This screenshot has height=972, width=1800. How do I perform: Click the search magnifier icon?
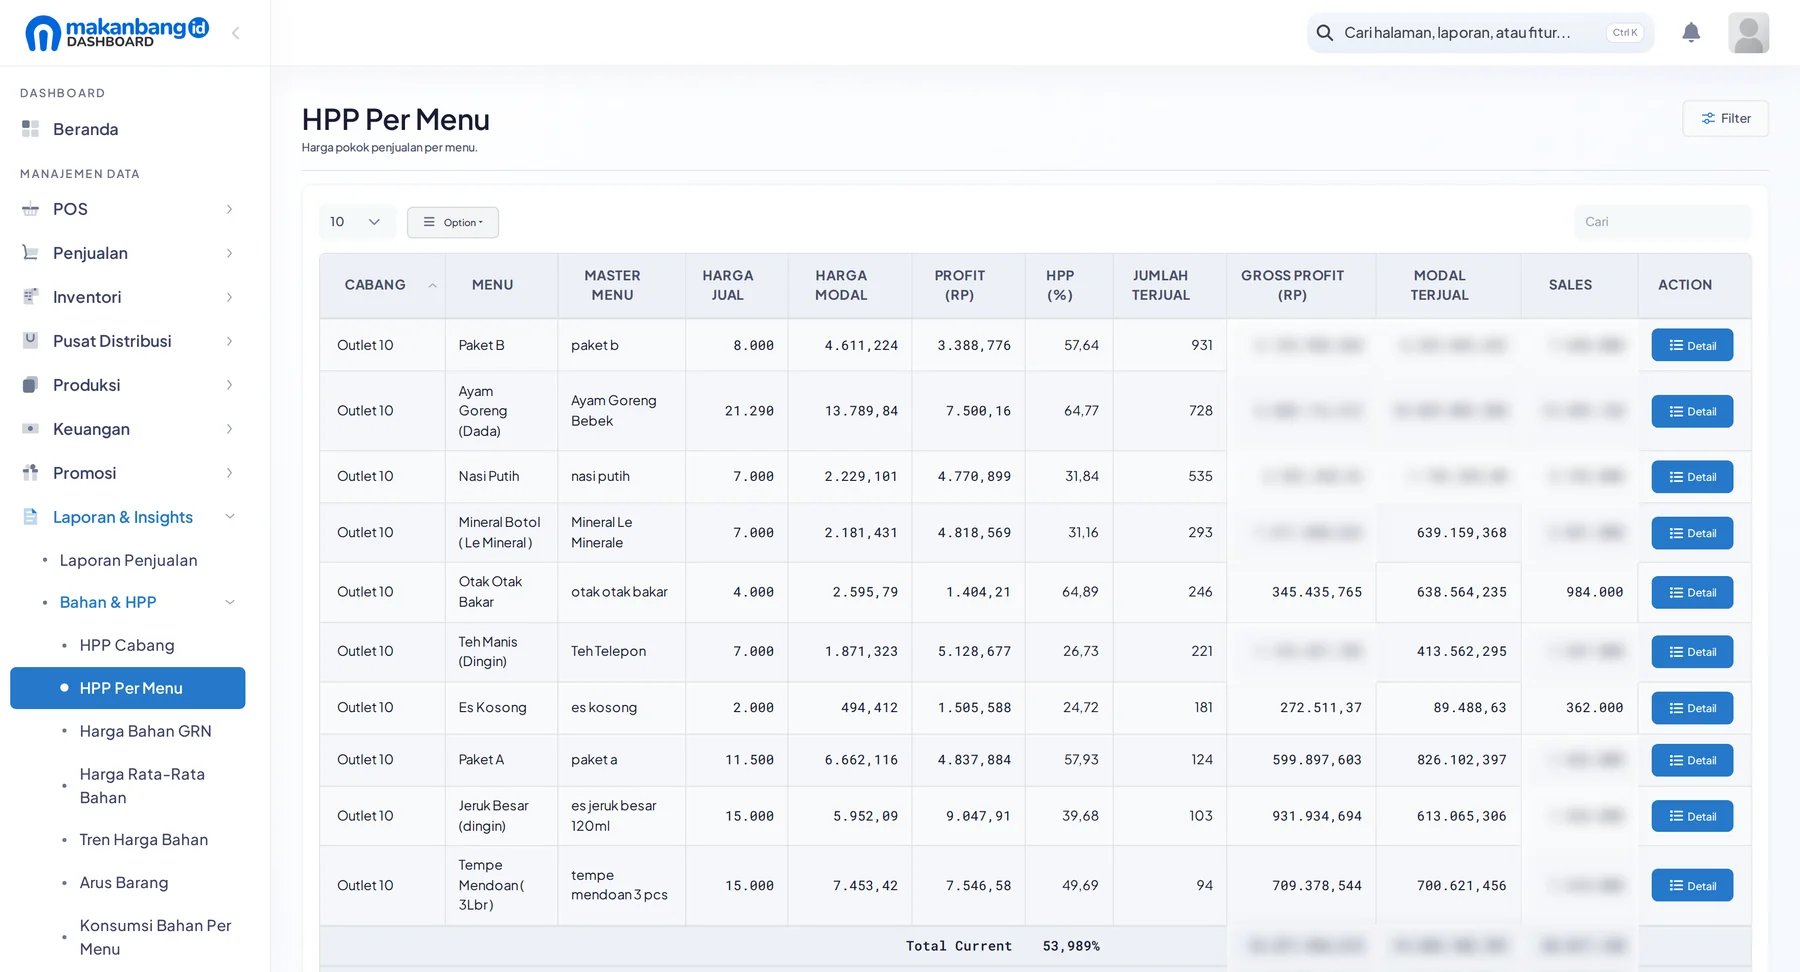click(1325, 33)
